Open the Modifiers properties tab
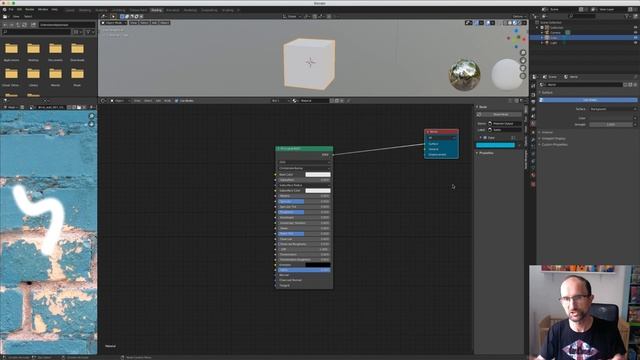The image size is (640, 360). coord(533,139)
